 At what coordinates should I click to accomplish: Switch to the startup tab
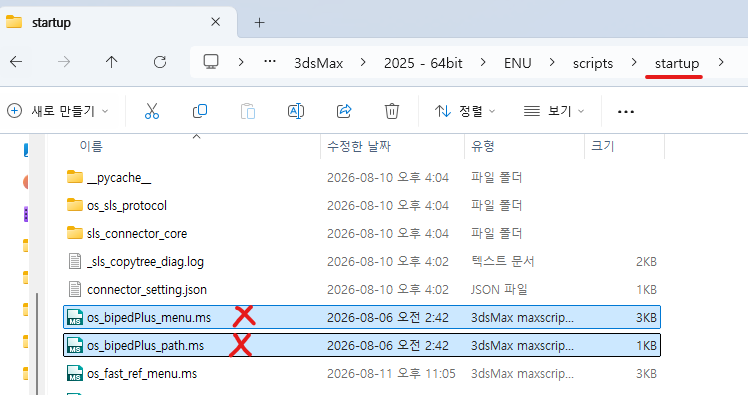[119, 22]
